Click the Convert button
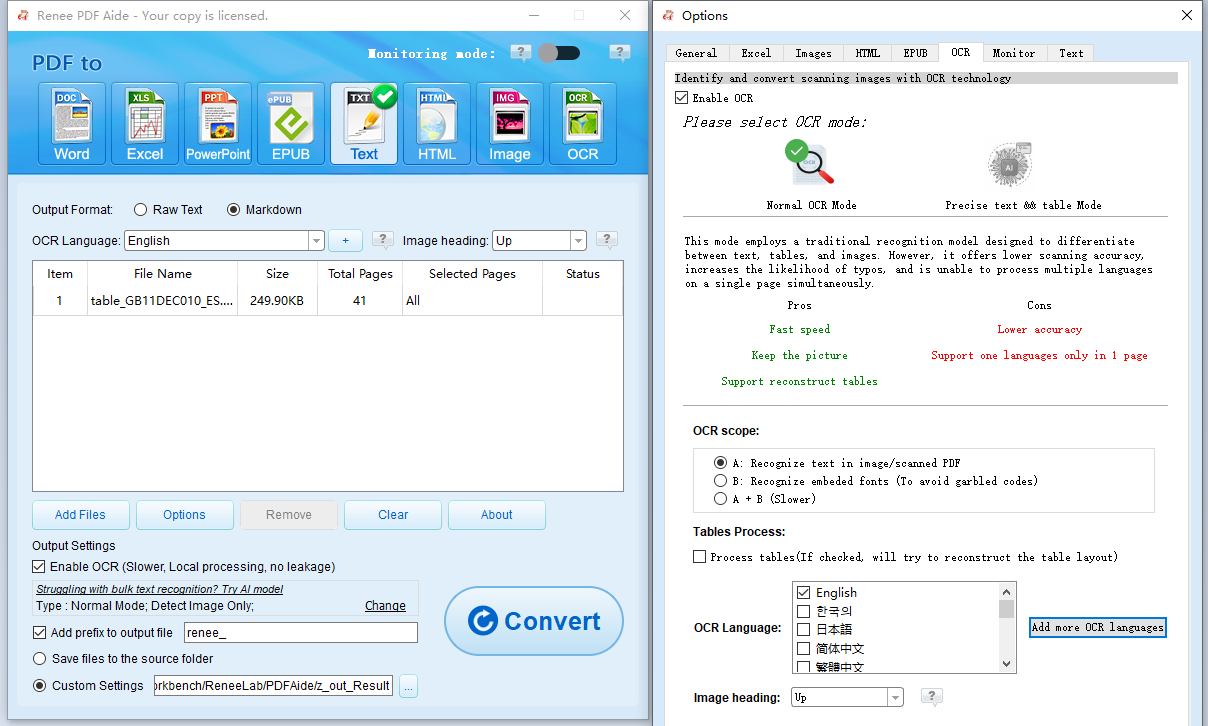This screenshot has width=1208, height=726. (534, 621)
